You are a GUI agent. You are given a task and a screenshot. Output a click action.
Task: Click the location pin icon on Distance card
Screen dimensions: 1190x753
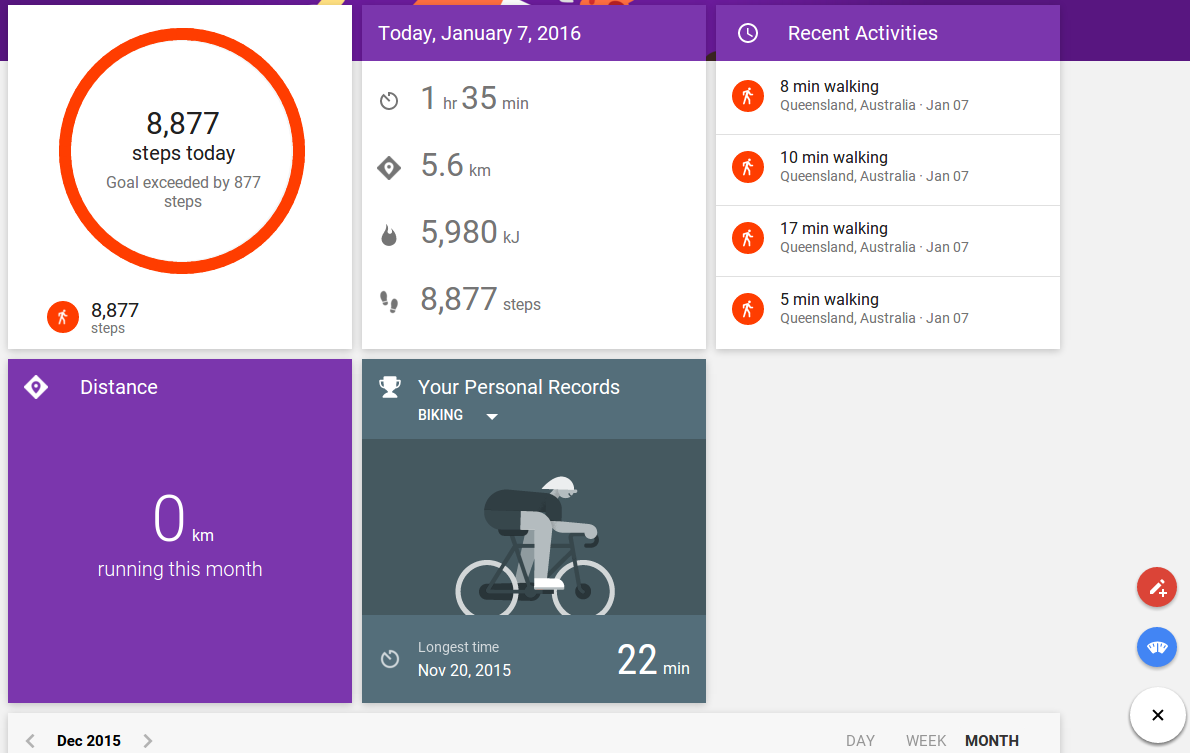click(36, 387)
